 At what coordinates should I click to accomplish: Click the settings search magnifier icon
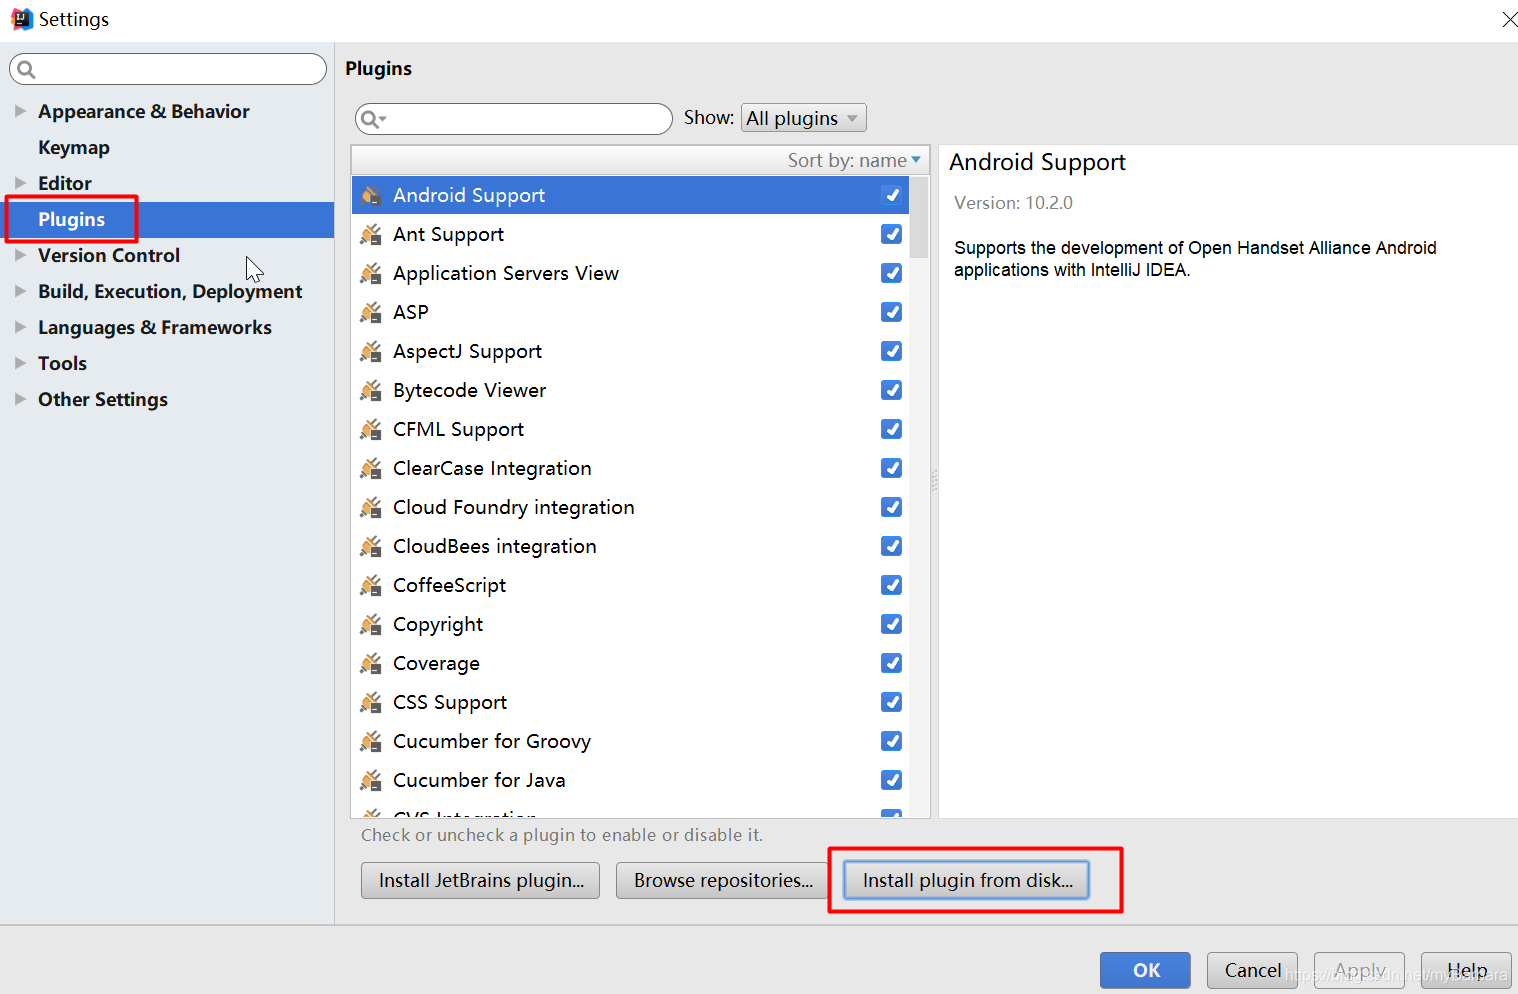[x=27, y=69]
